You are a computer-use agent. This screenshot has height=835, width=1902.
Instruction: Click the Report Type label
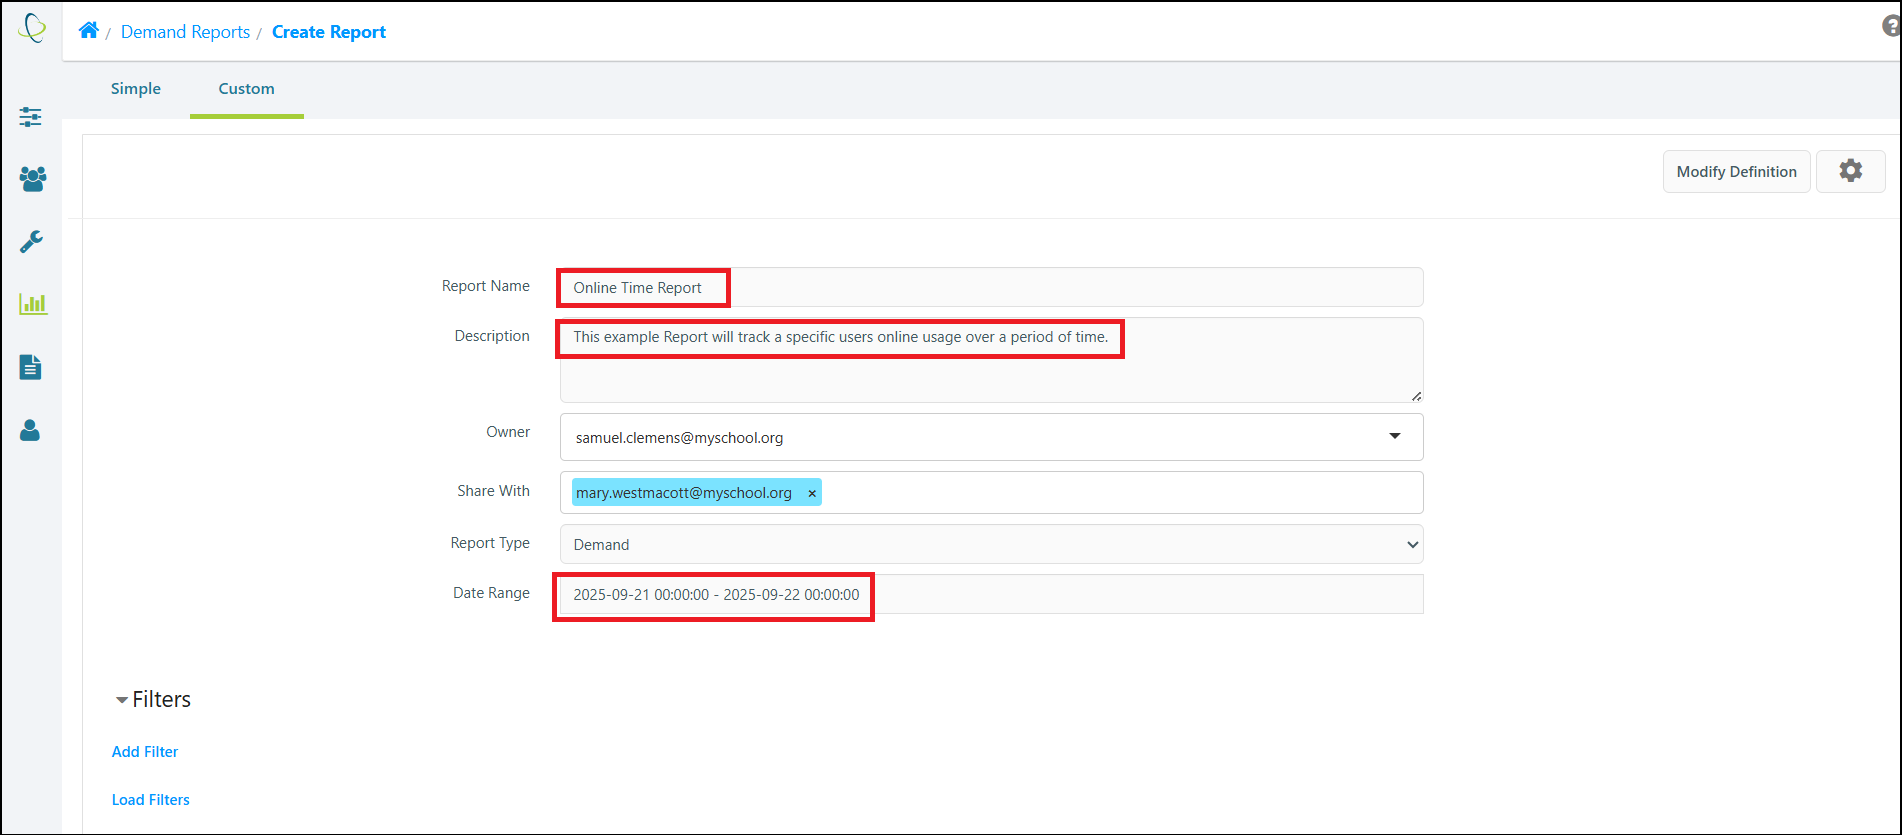pyautogui.click(x=490, y=543)
